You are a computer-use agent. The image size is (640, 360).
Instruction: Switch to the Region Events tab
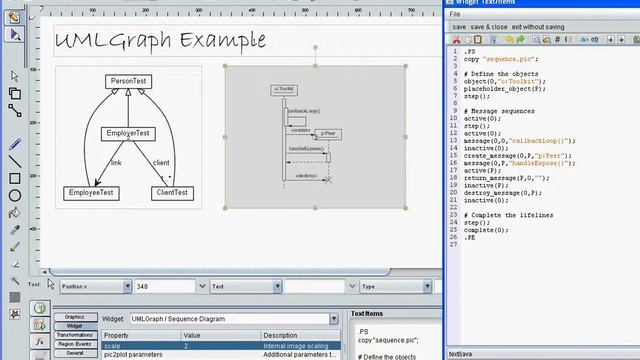(75, 344)
